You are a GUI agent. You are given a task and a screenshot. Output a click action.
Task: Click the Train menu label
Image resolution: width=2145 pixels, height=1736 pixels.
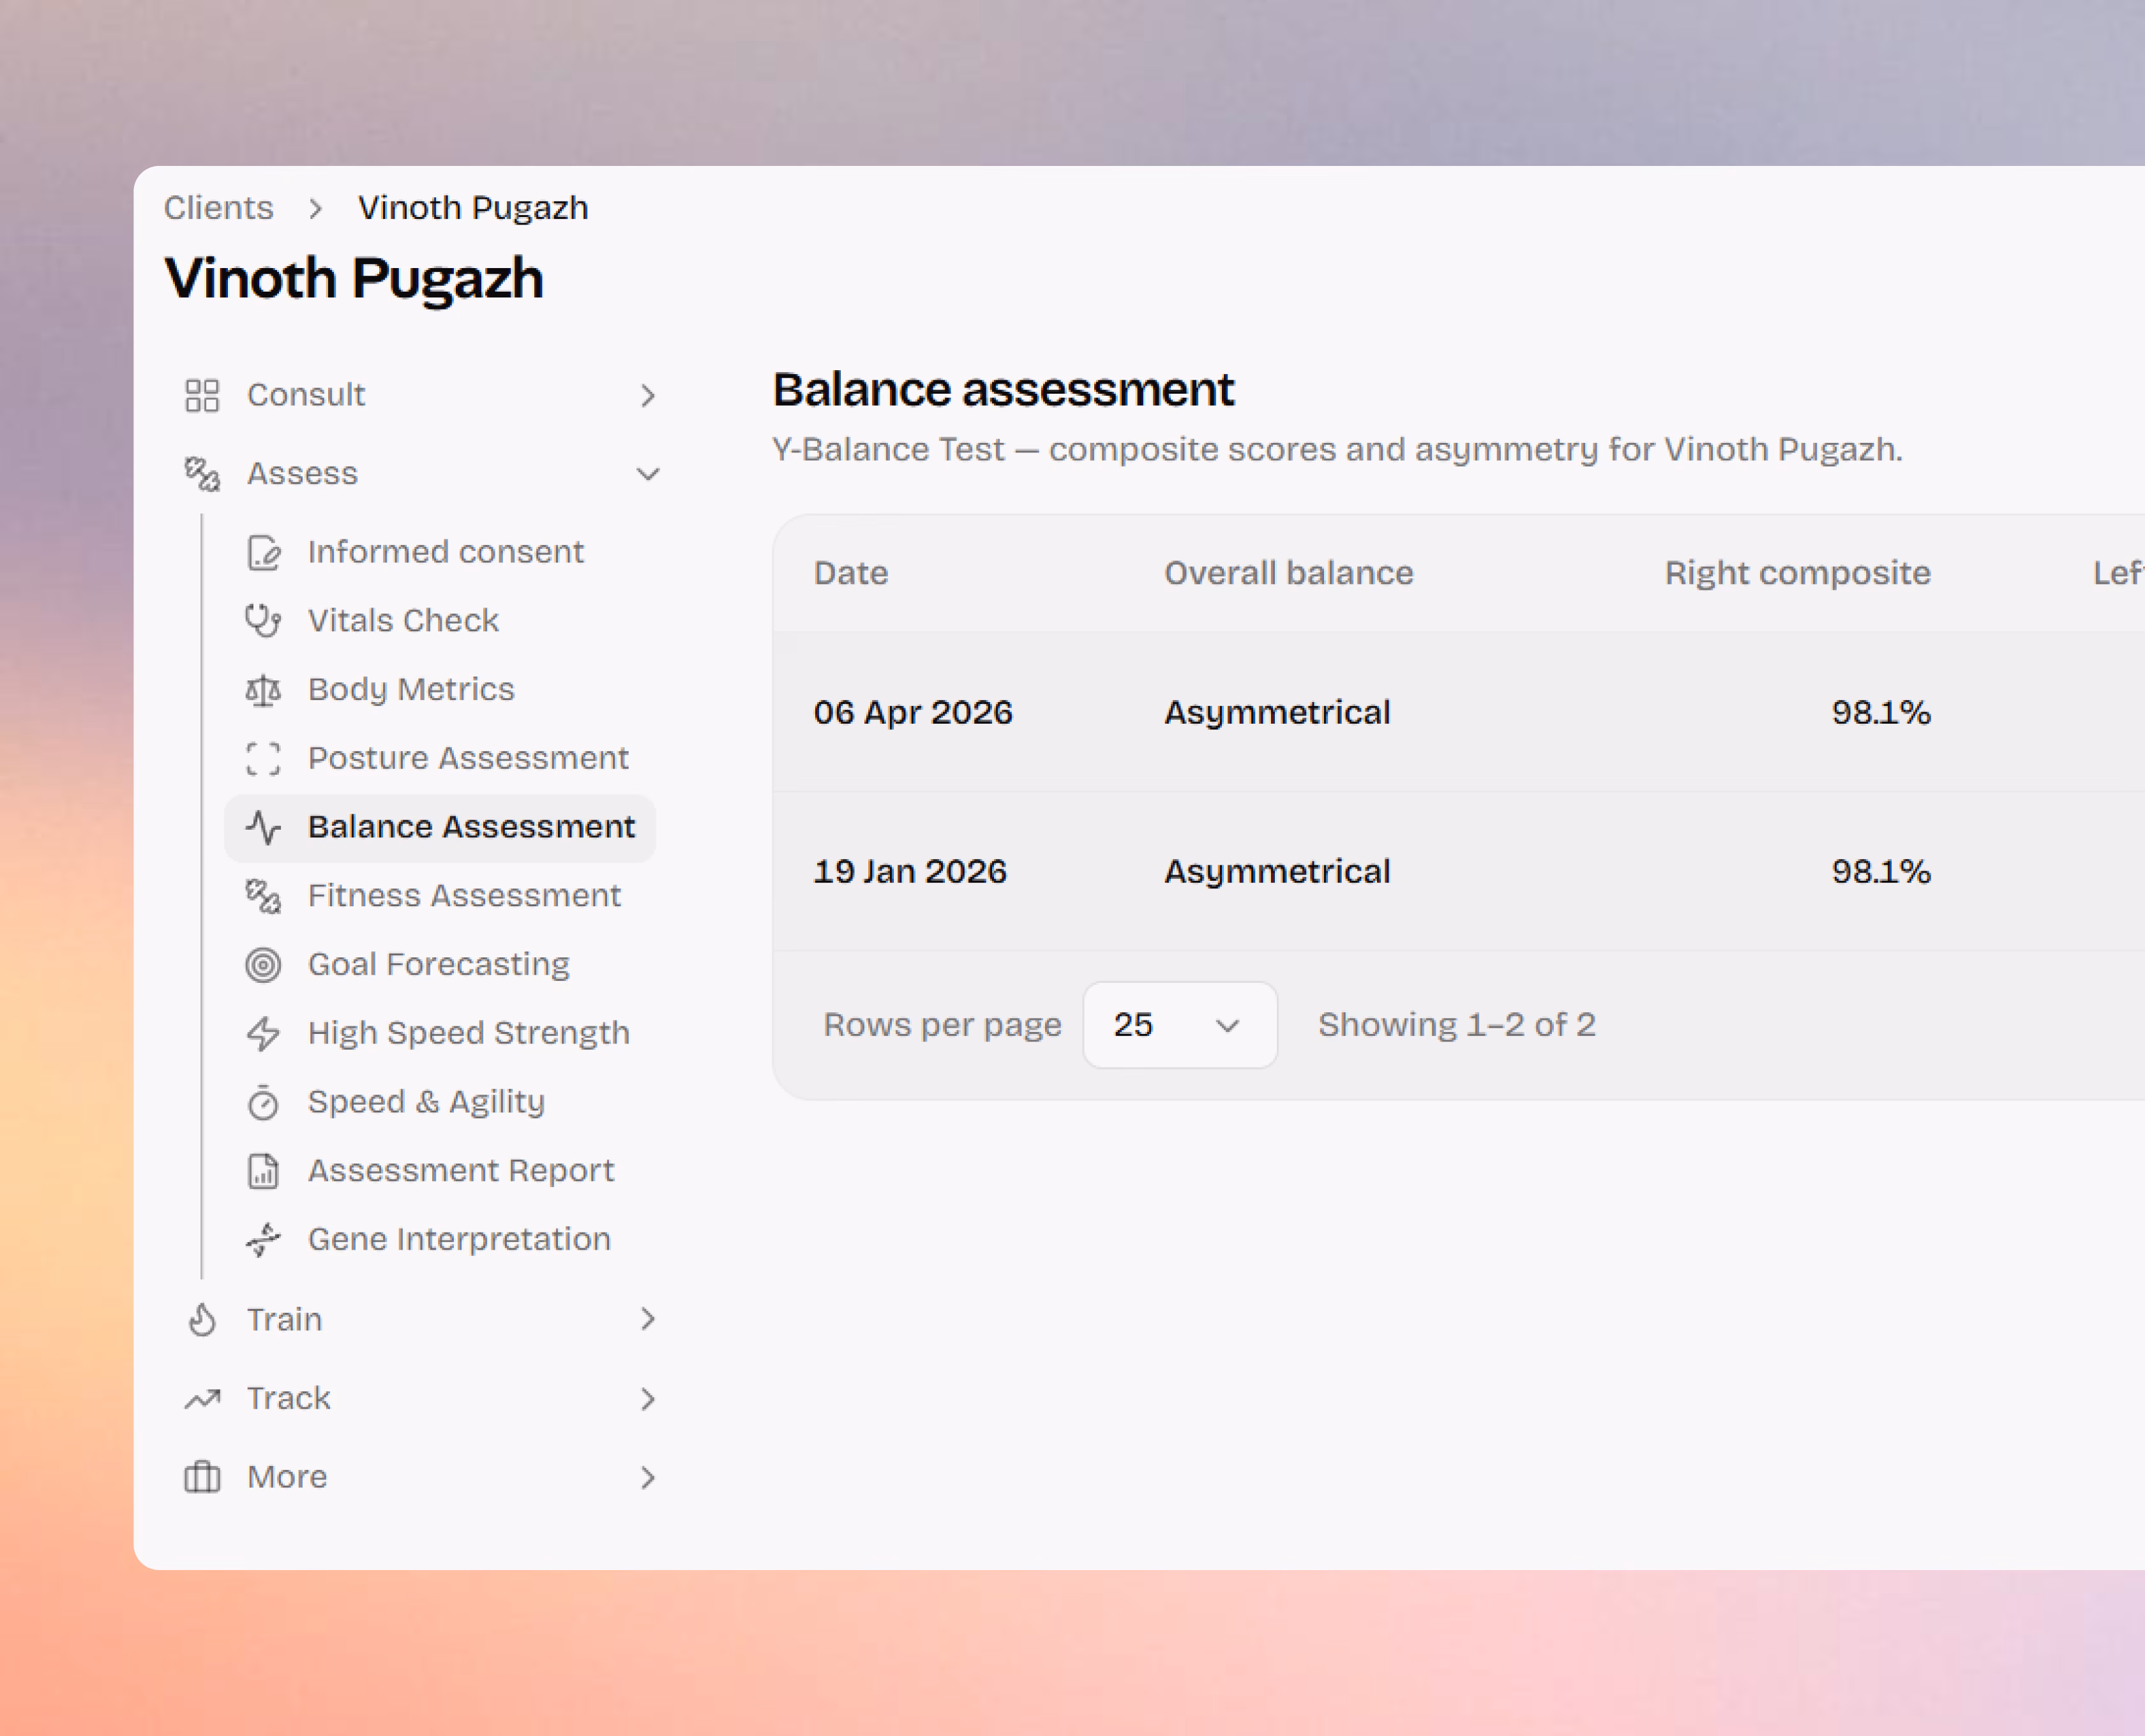click(285, 1320)
